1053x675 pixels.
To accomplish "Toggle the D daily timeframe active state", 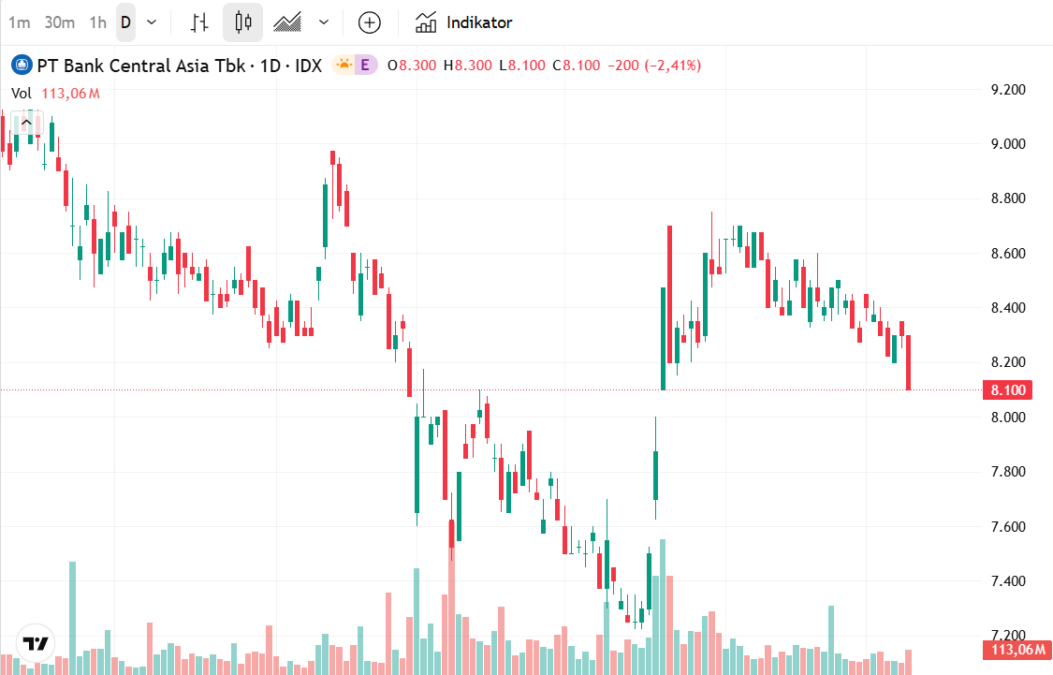I will click(x=125, y=21).
